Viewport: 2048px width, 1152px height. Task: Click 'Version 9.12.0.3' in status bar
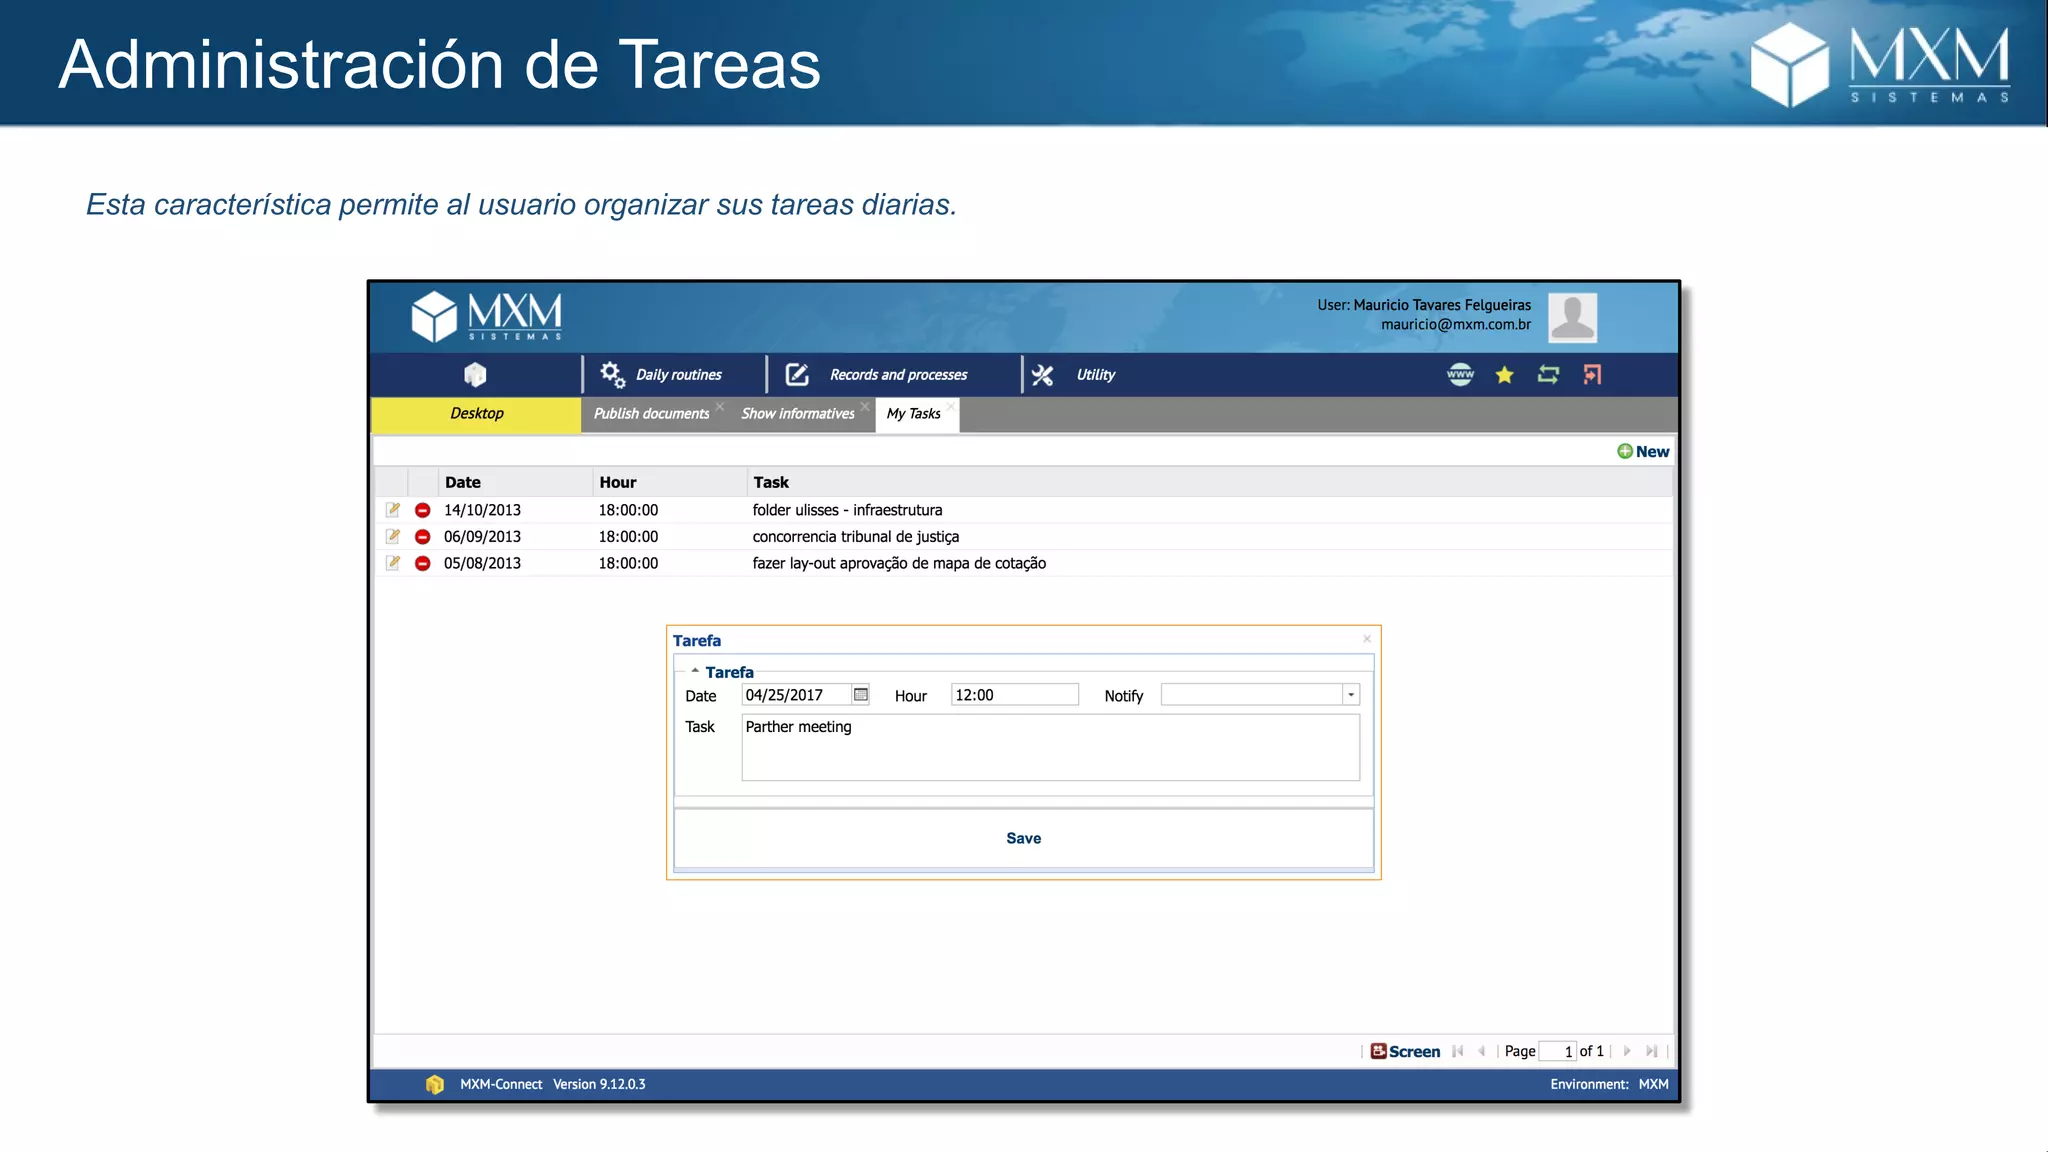click(x=599, y=1084)
